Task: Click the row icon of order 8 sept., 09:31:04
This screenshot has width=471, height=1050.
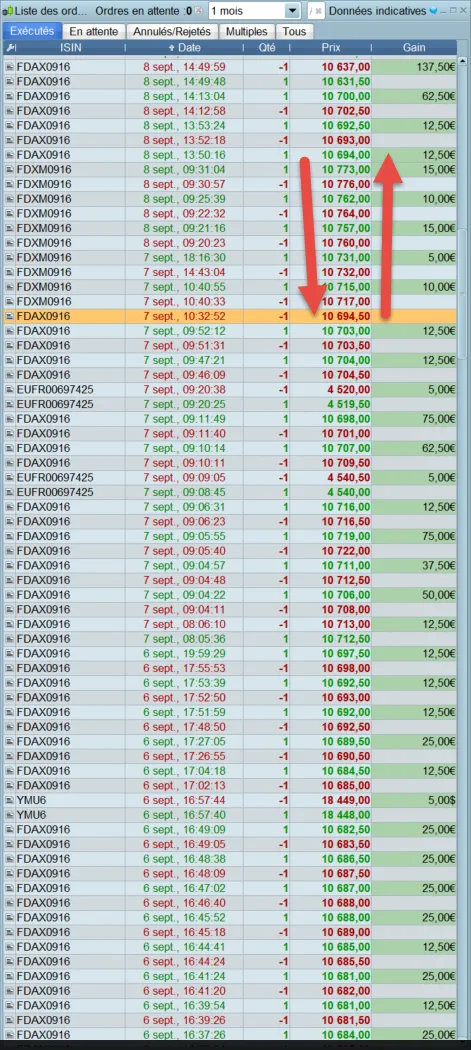Action: click(x=9, y=169)
